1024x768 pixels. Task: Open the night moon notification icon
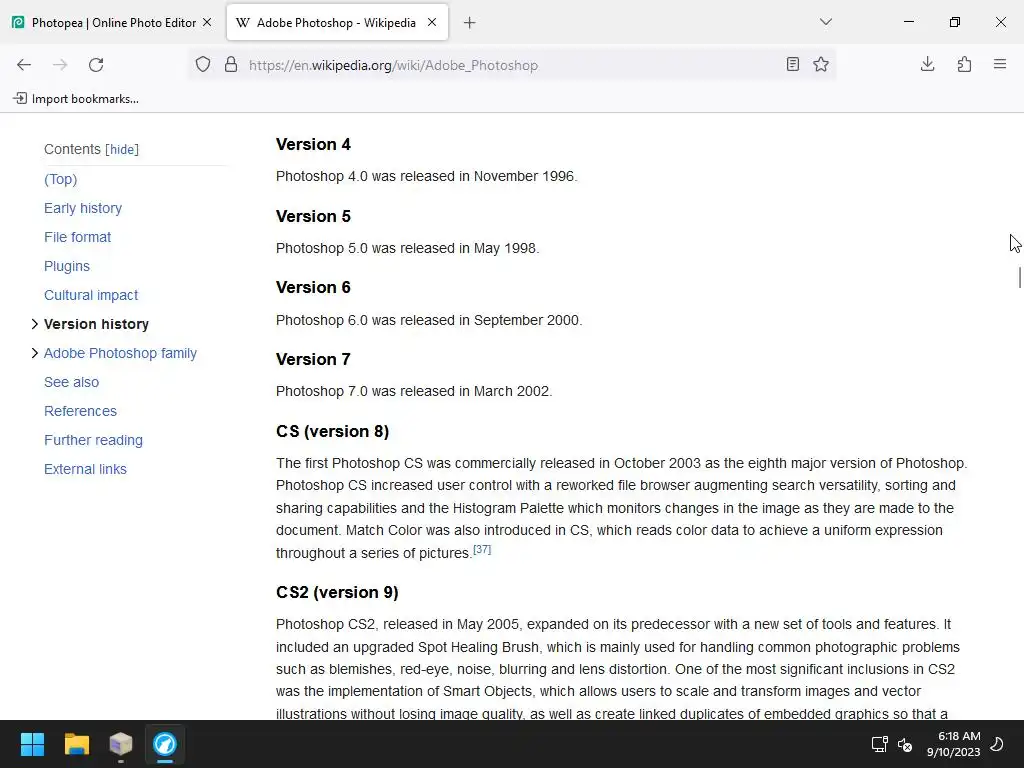997,744
